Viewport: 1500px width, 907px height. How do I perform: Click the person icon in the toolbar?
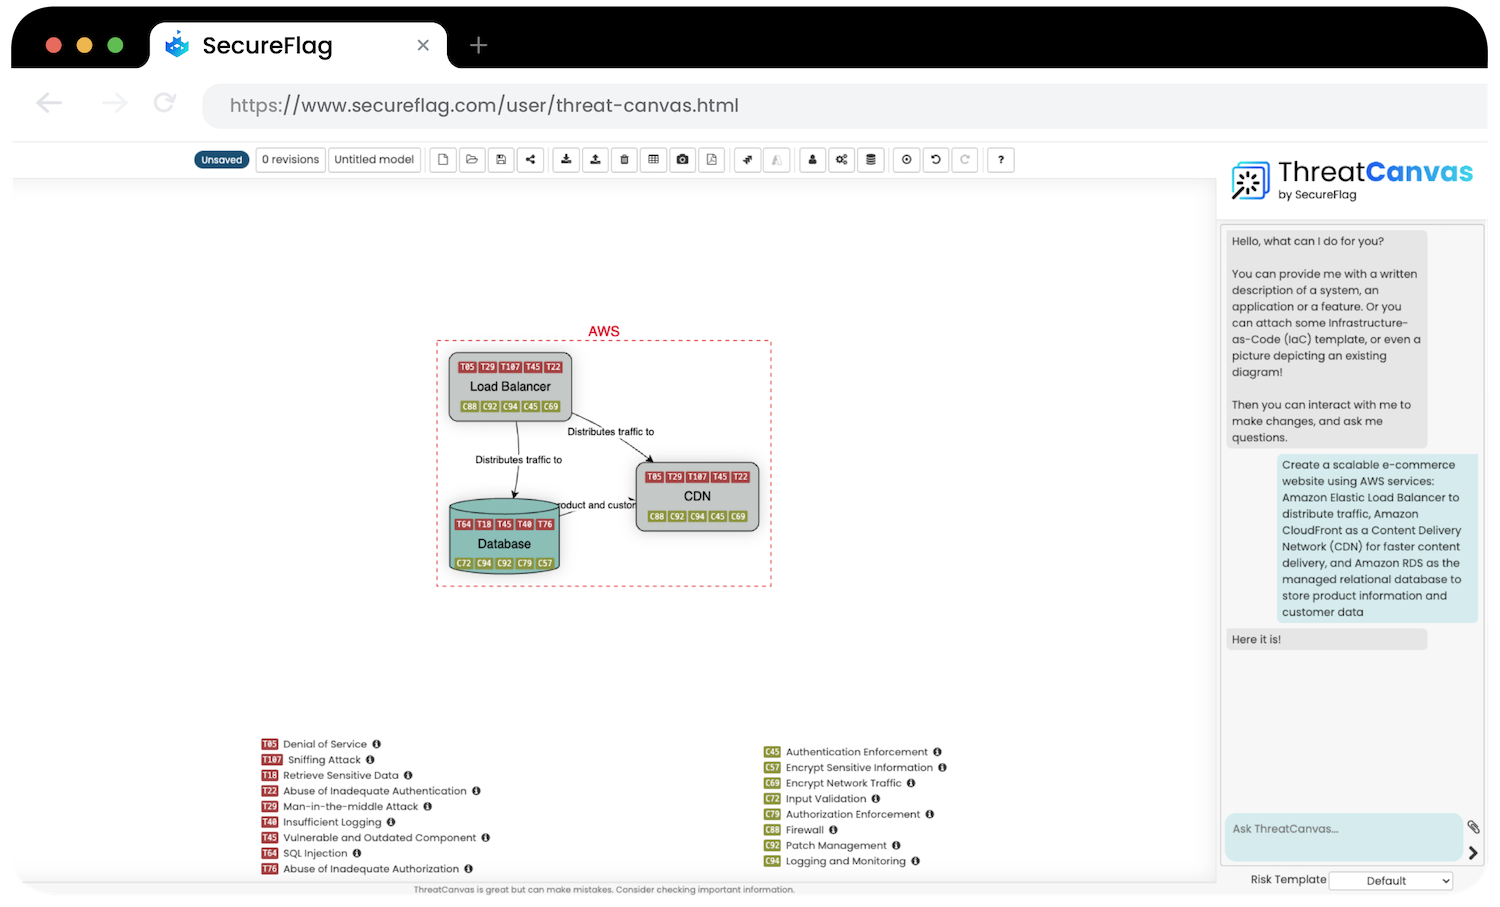point(812,160)
